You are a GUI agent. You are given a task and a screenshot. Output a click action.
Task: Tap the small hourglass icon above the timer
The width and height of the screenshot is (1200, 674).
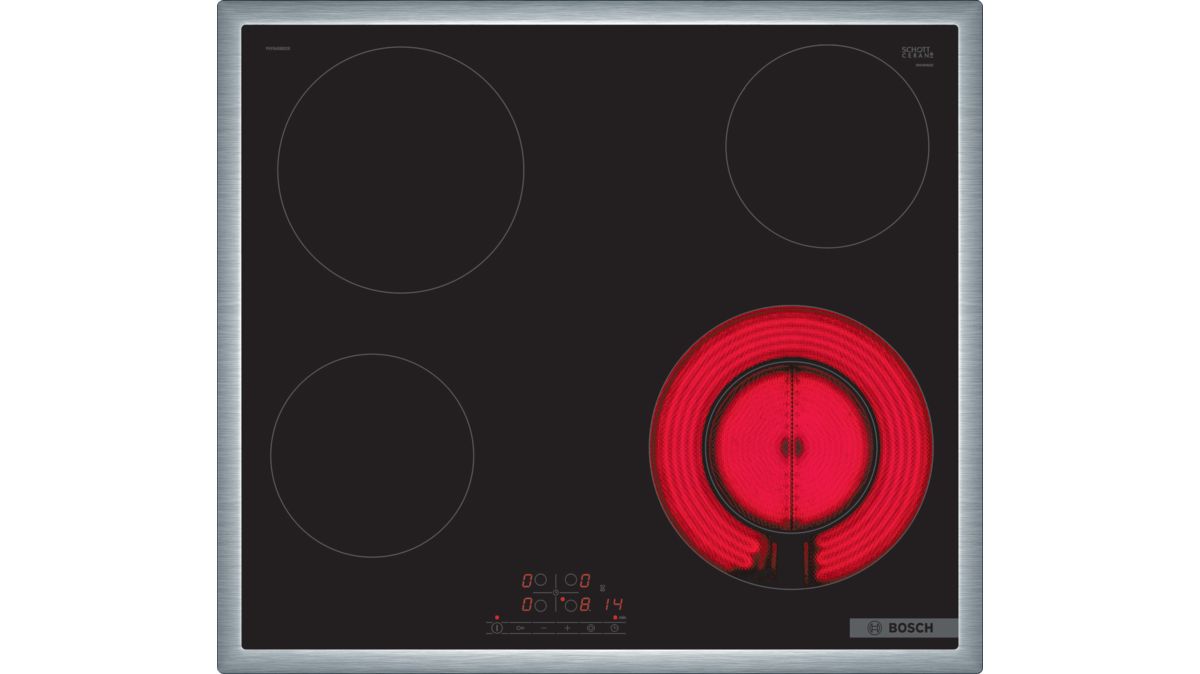pyautogui.click(x=601, y=587)
